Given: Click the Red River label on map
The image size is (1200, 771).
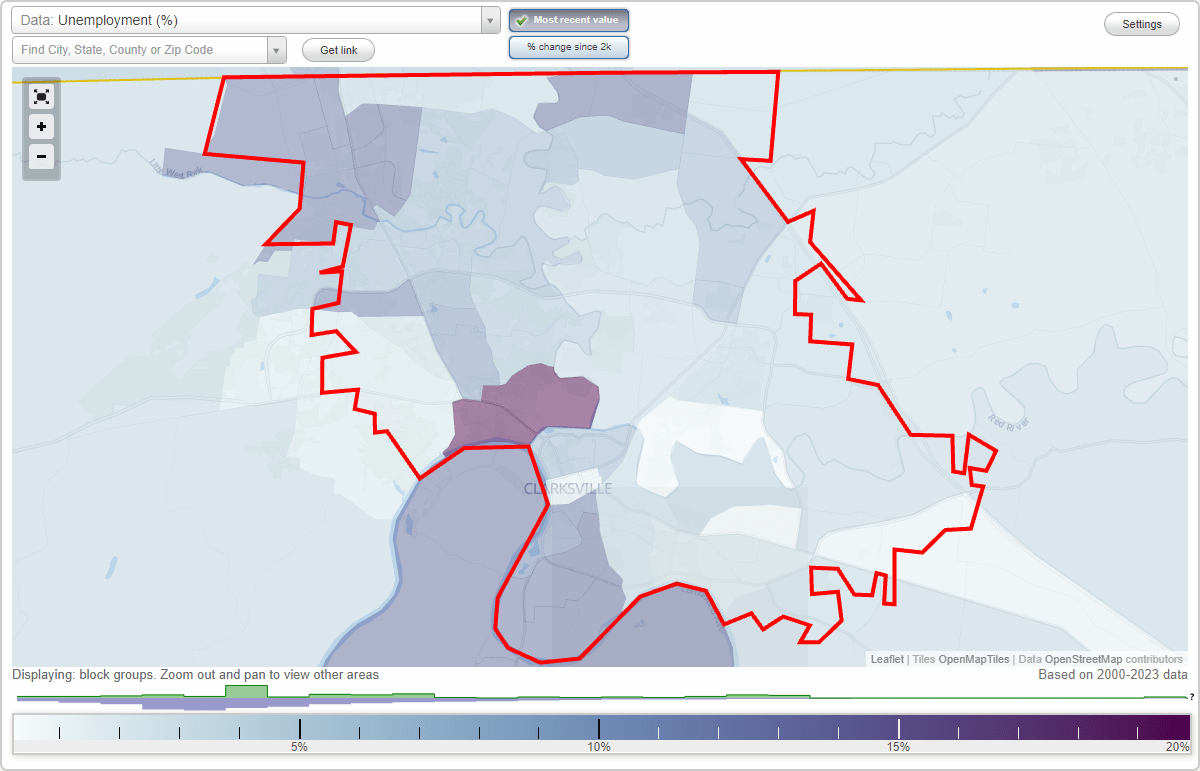Looking at the screenshot, I should 1008,422.
